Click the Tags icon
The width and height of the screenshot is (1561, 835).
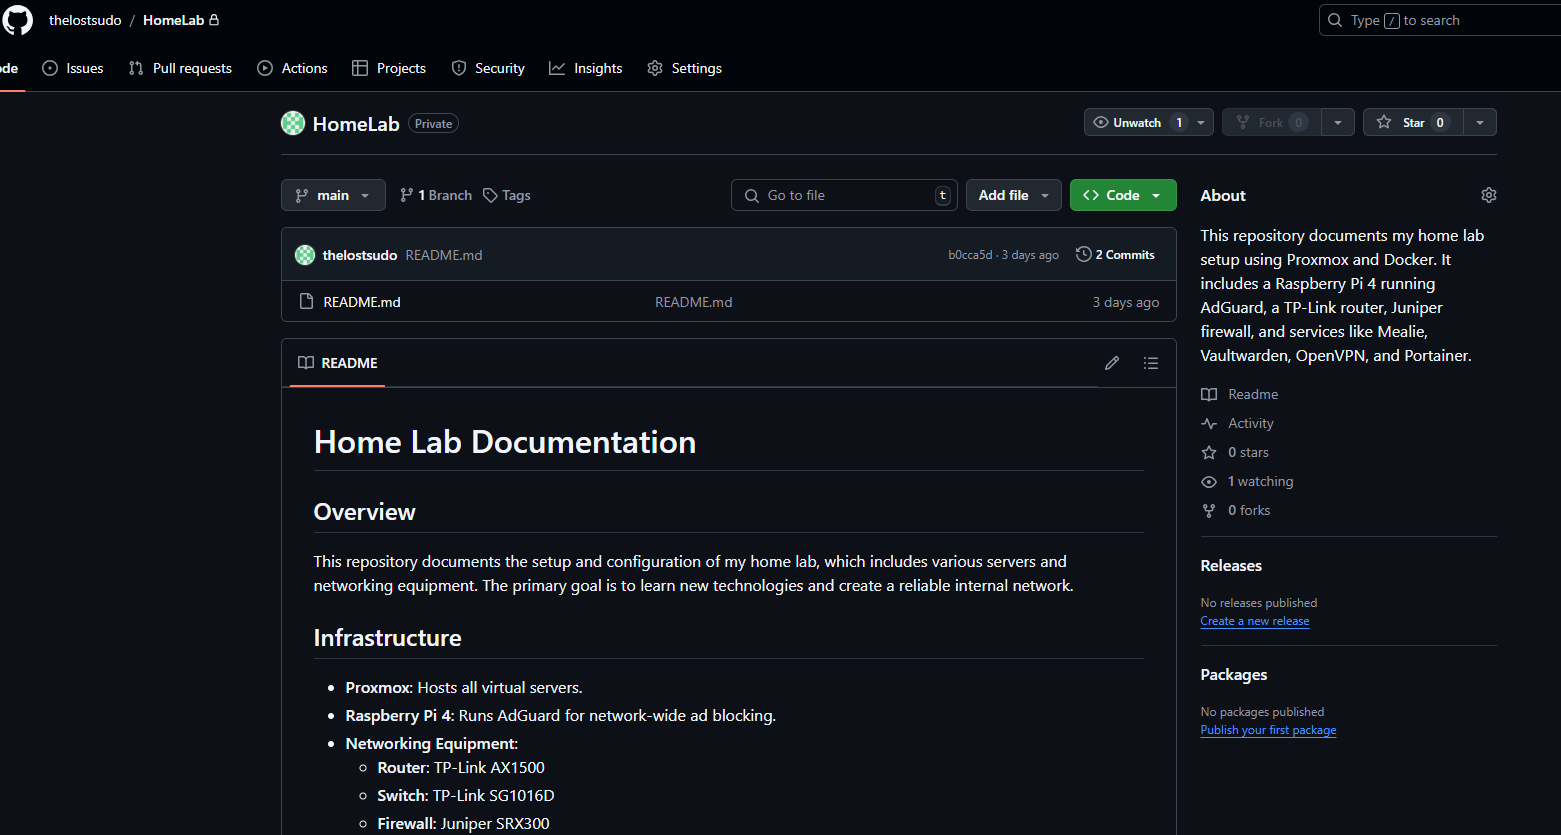pos(489,195)
